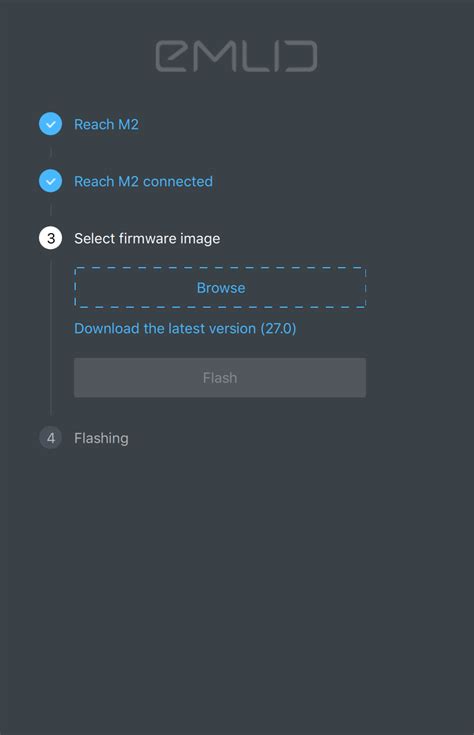The image size is (474, 735).
Task: Click the word Browse in the dashed box
Action: [221, 288]
